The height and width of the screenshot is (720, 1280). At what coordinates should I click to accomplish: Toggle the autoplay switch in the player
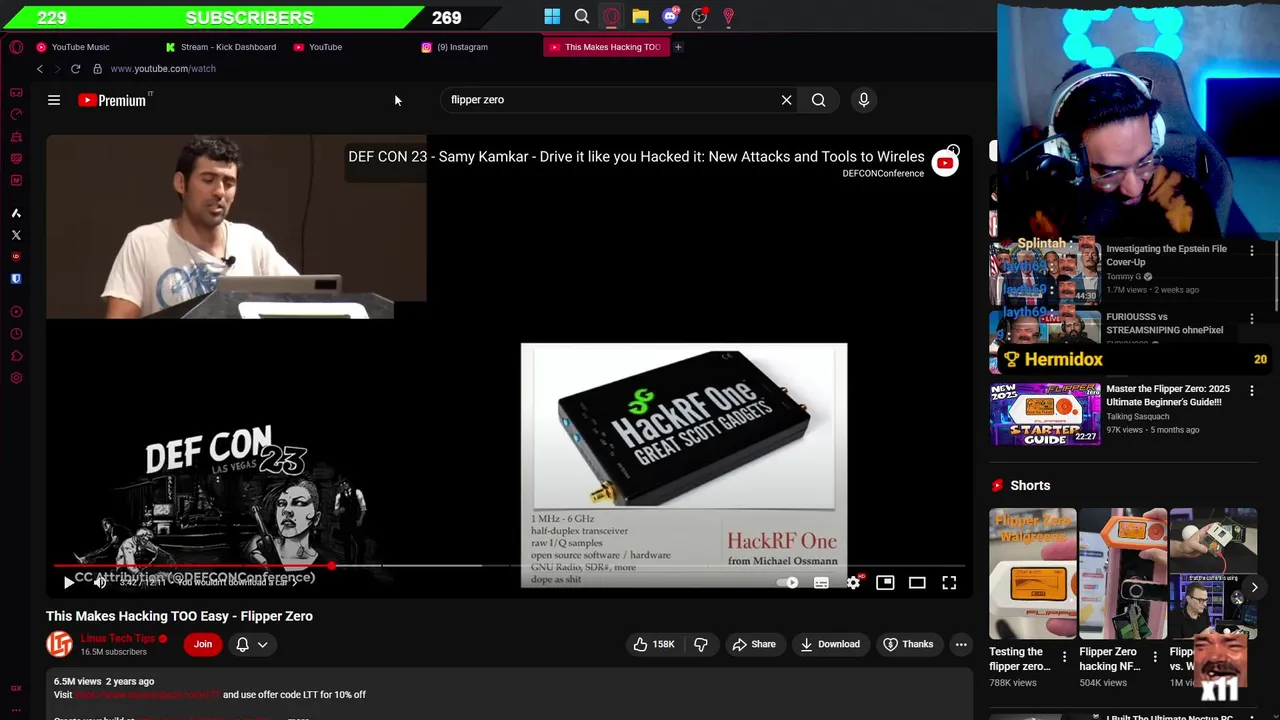(x=789, y=582)
